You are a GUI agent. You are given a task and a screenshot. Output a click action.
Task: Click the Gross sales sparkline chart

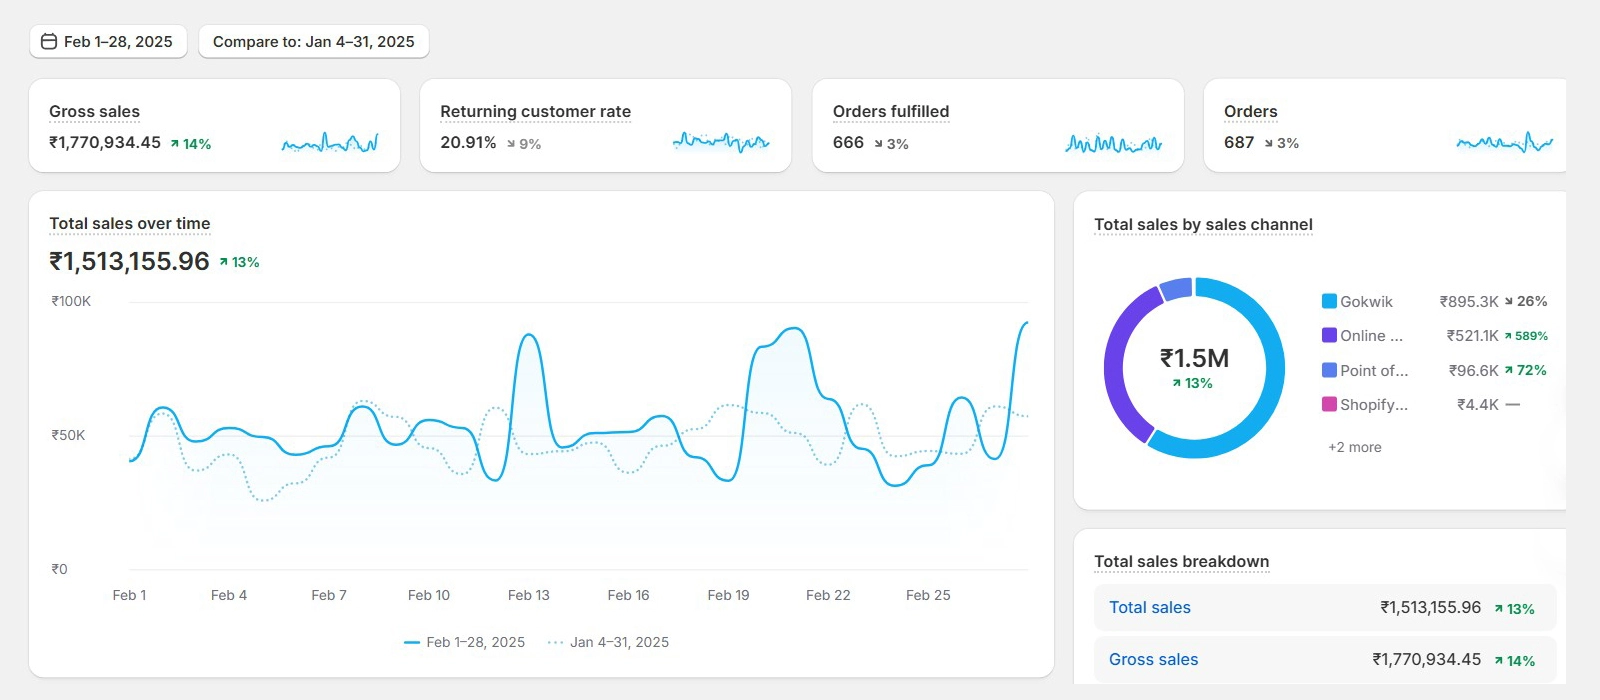[x=330, y=144]
